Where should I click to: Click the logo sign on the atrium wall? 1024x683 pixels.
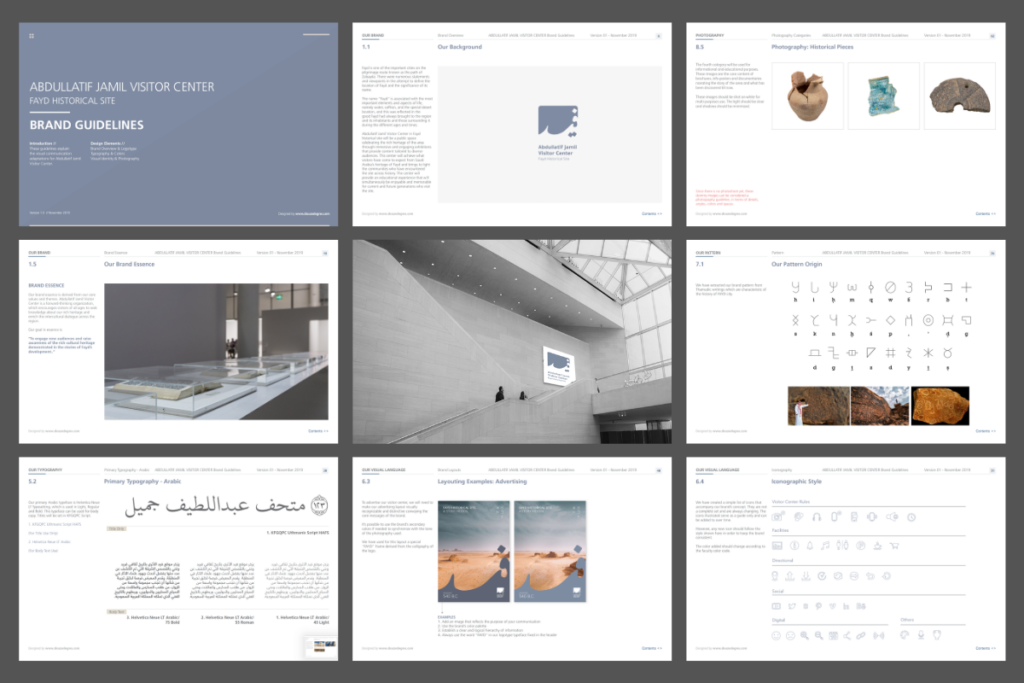pos(561,368)
